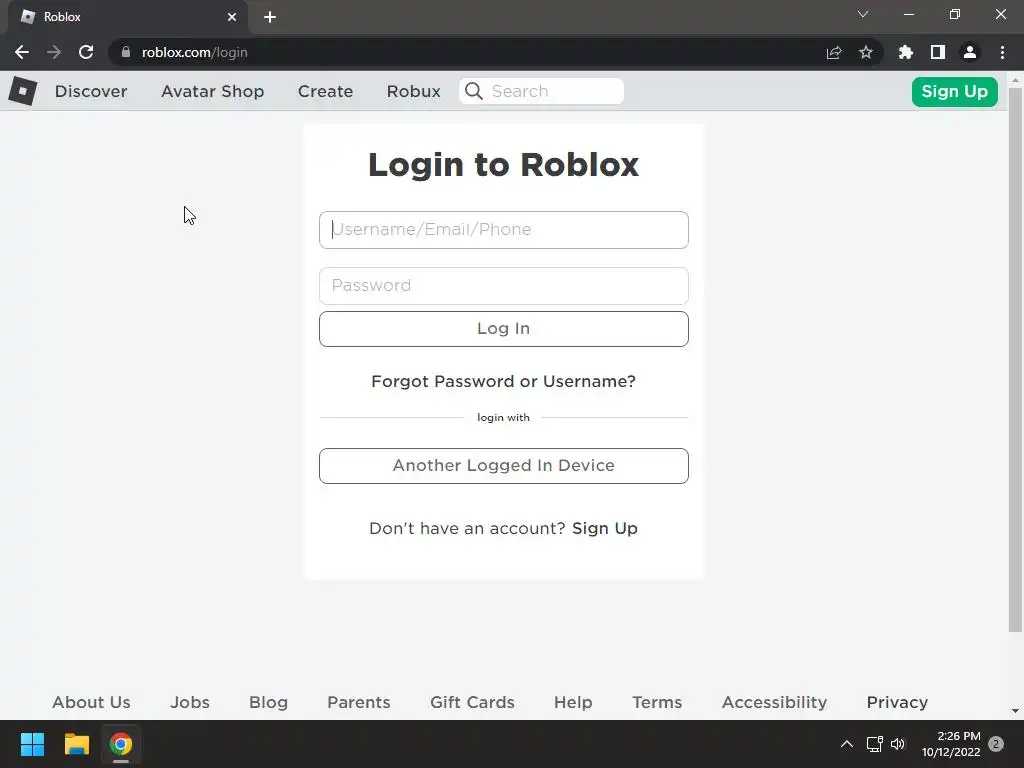Open the Avatar Shop menu item
Image resolution: width=1024 pixels, height=768 pixels.
coord(212,91)
